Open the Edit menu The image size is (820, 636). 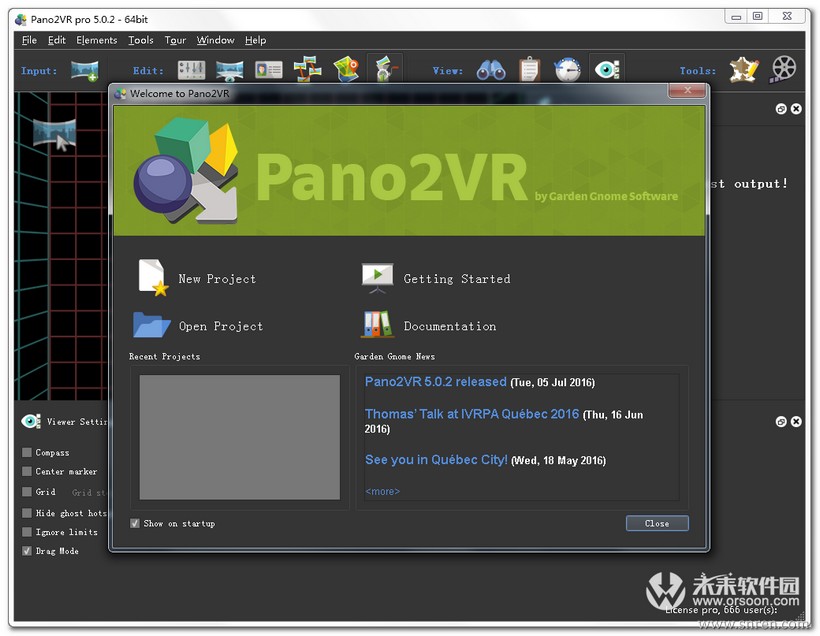[x=56, y=40]
